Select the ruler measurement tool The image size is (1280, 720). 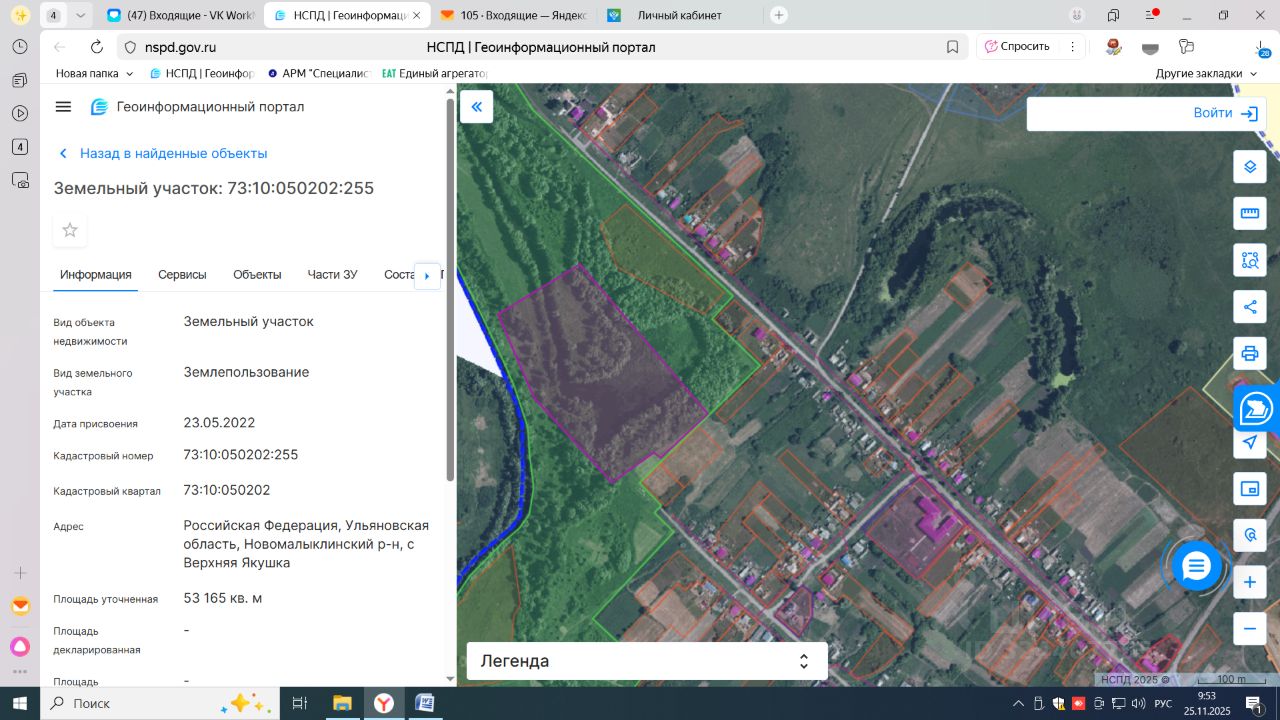pyautogui.click(x=1250, y=213)
